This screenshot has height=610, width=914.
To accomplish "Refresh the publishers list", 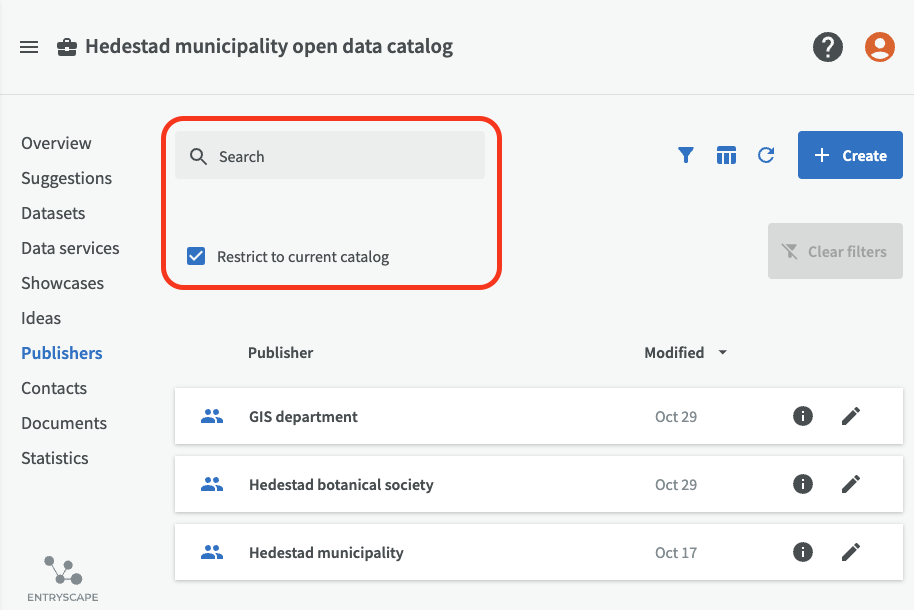I will (765, 155).
